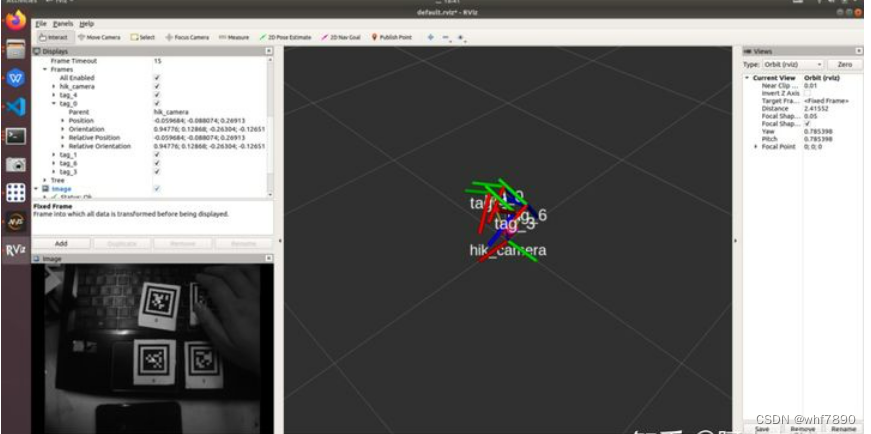Click the Add display button
The width and height of the screenshot is (871, 434).
[x=61, y=243]
